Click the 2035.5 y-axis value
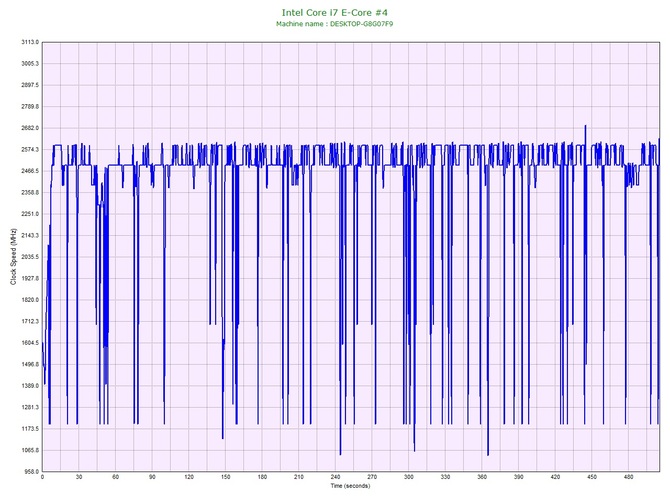 [30, 257]
